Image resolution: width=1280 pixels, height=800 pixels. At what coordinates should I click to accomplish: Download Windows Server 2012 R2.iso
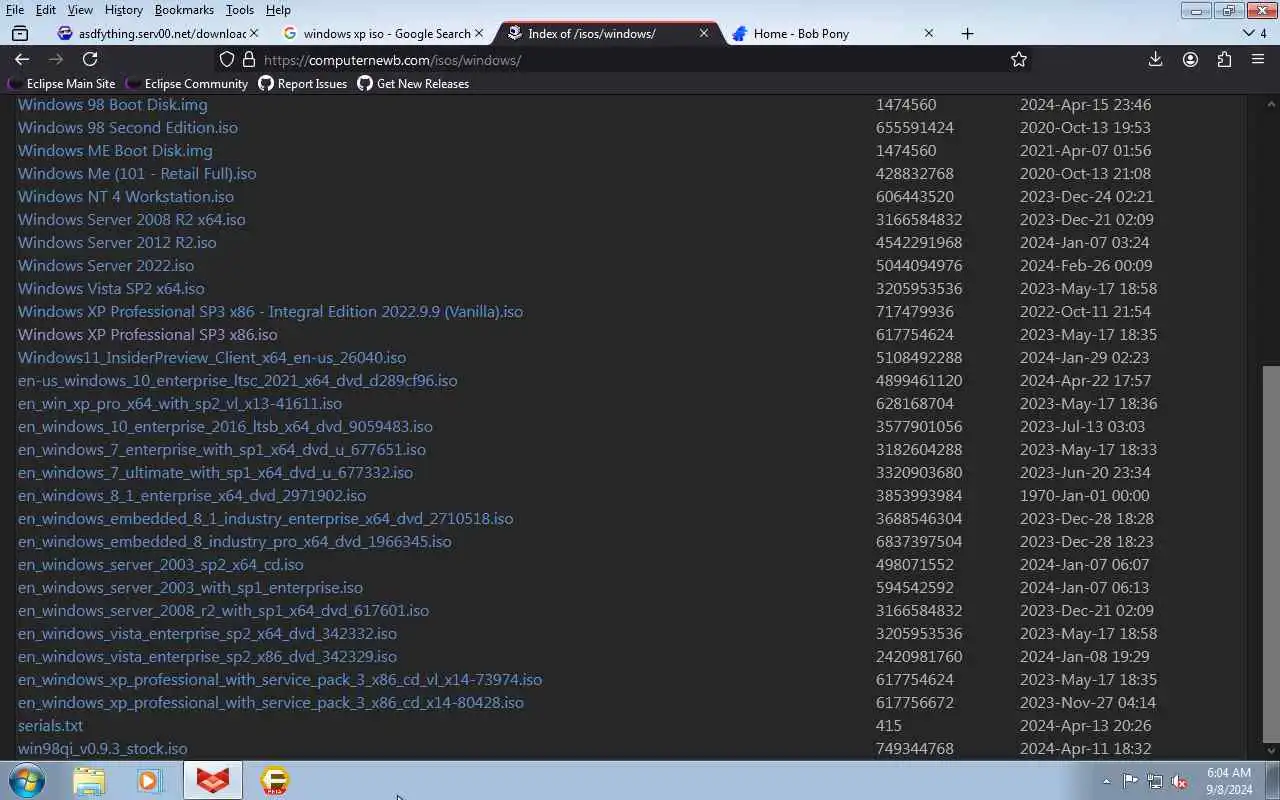[117, 242]
